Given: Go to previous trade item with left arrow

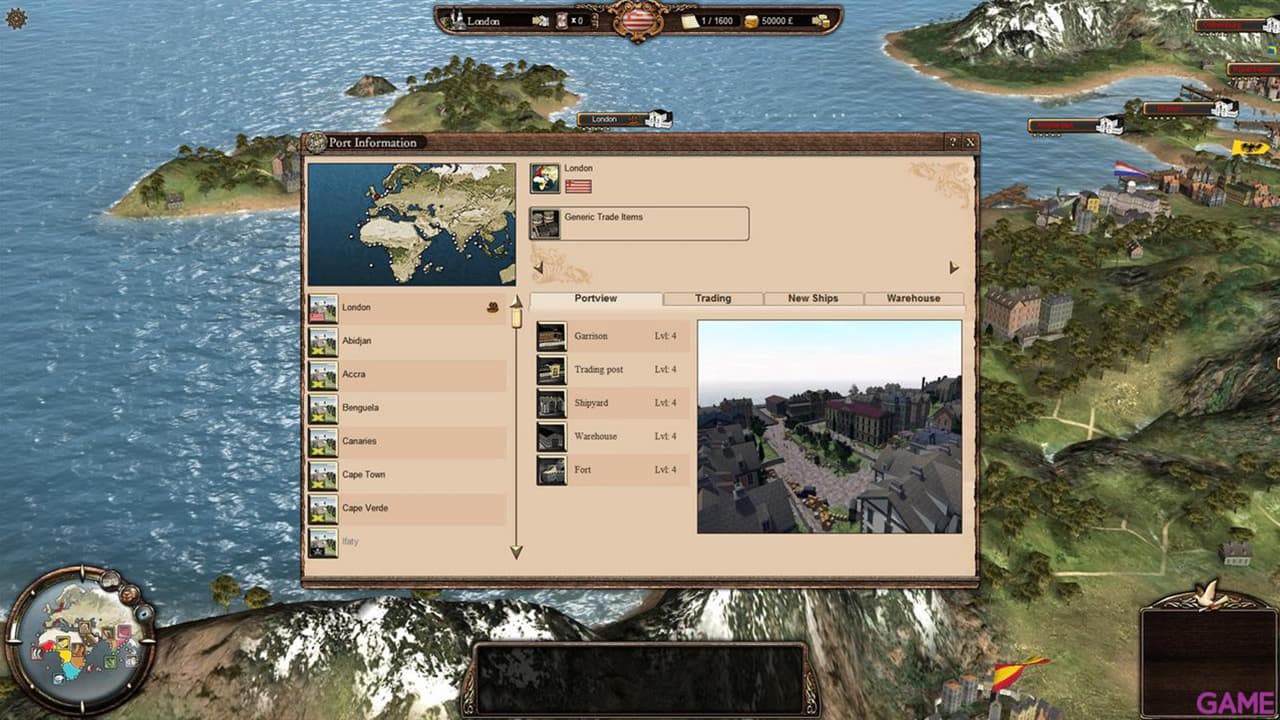Looking at the screenshot, I should tap(538, 268).
